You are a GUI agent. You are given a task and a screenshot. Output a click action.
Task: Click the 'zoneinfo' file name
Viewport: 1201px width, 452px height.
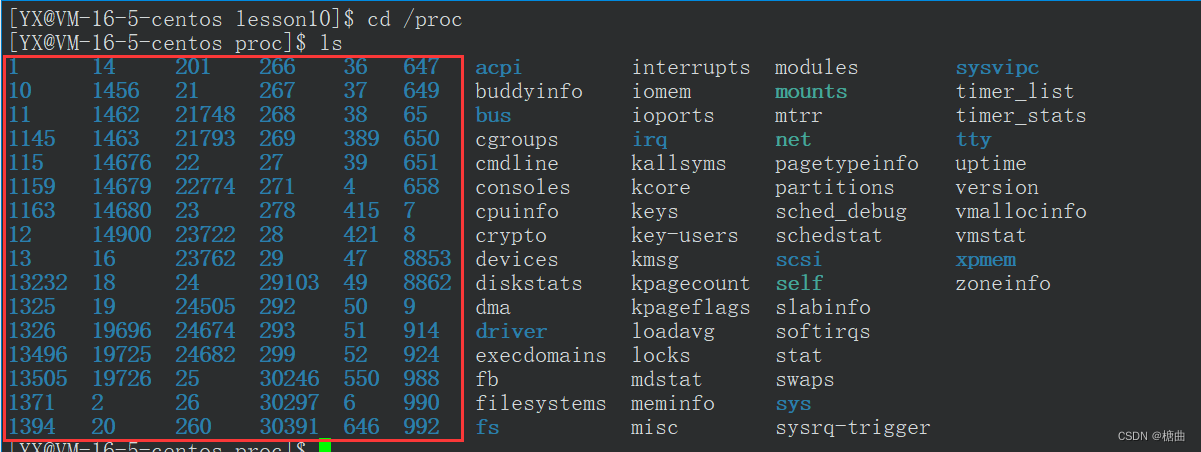pyautogui.click(x=1003, y=284)
